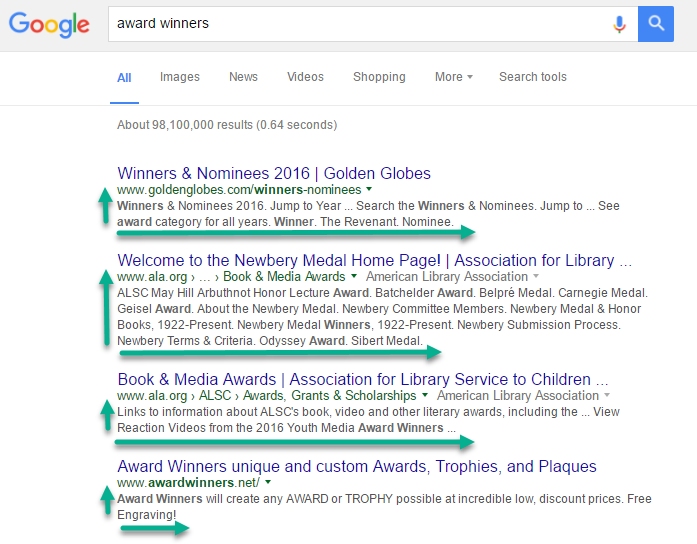Image resolution: width=697 pixels, height=544 pixels.
Task: Open the Shopping tab
Action: [379, 77]
